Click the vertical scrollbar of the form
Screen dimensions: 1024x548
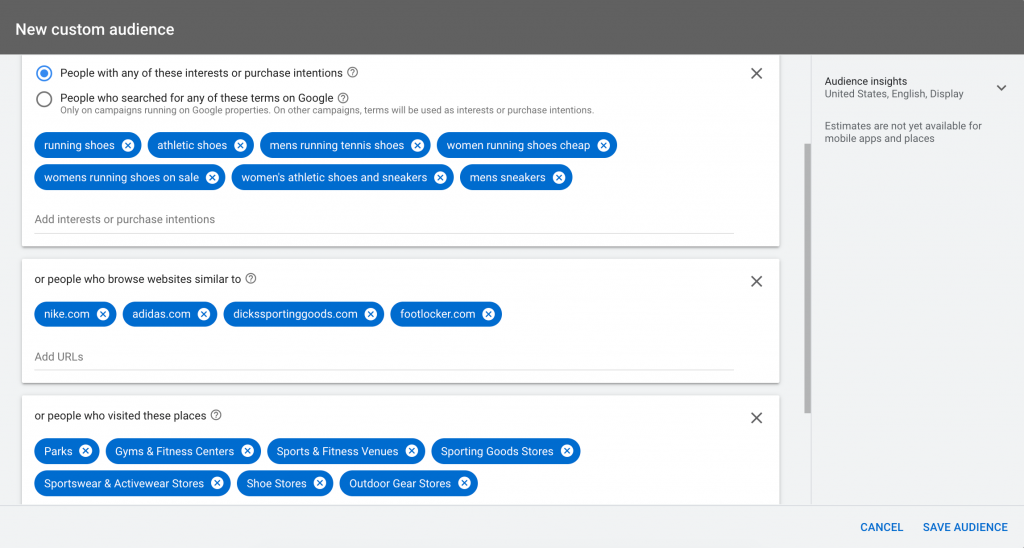click(x=808, y=279)
